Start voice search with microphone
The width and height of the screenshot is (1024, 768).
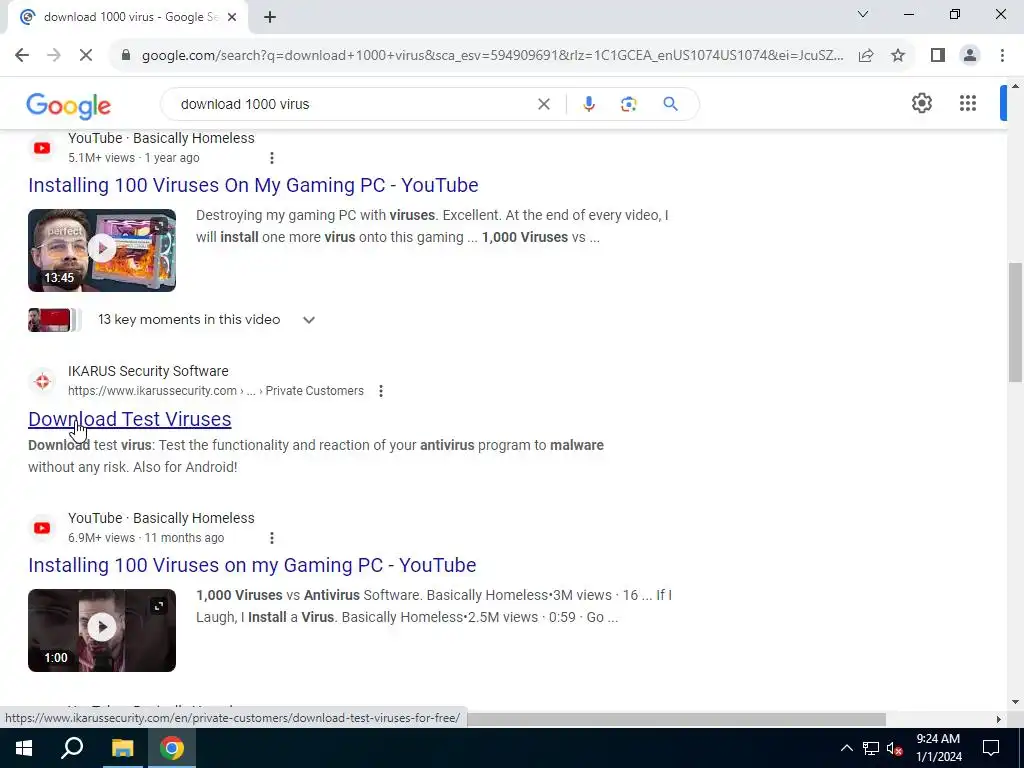588,104
